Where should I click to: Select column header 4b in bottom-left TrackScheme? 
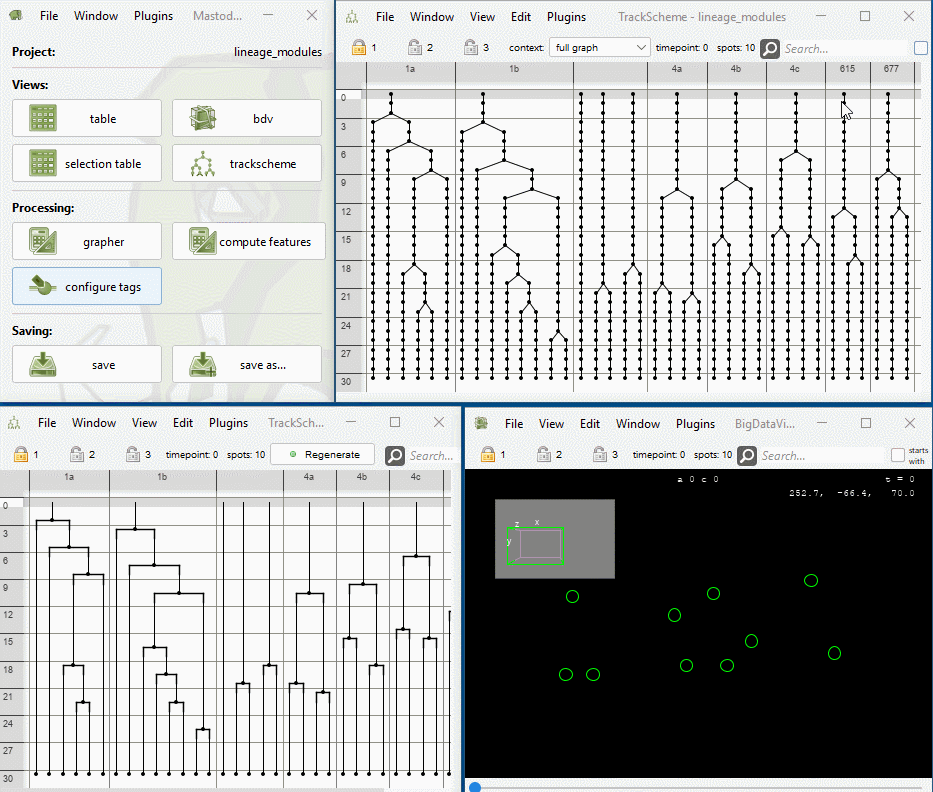pos(362,477)
